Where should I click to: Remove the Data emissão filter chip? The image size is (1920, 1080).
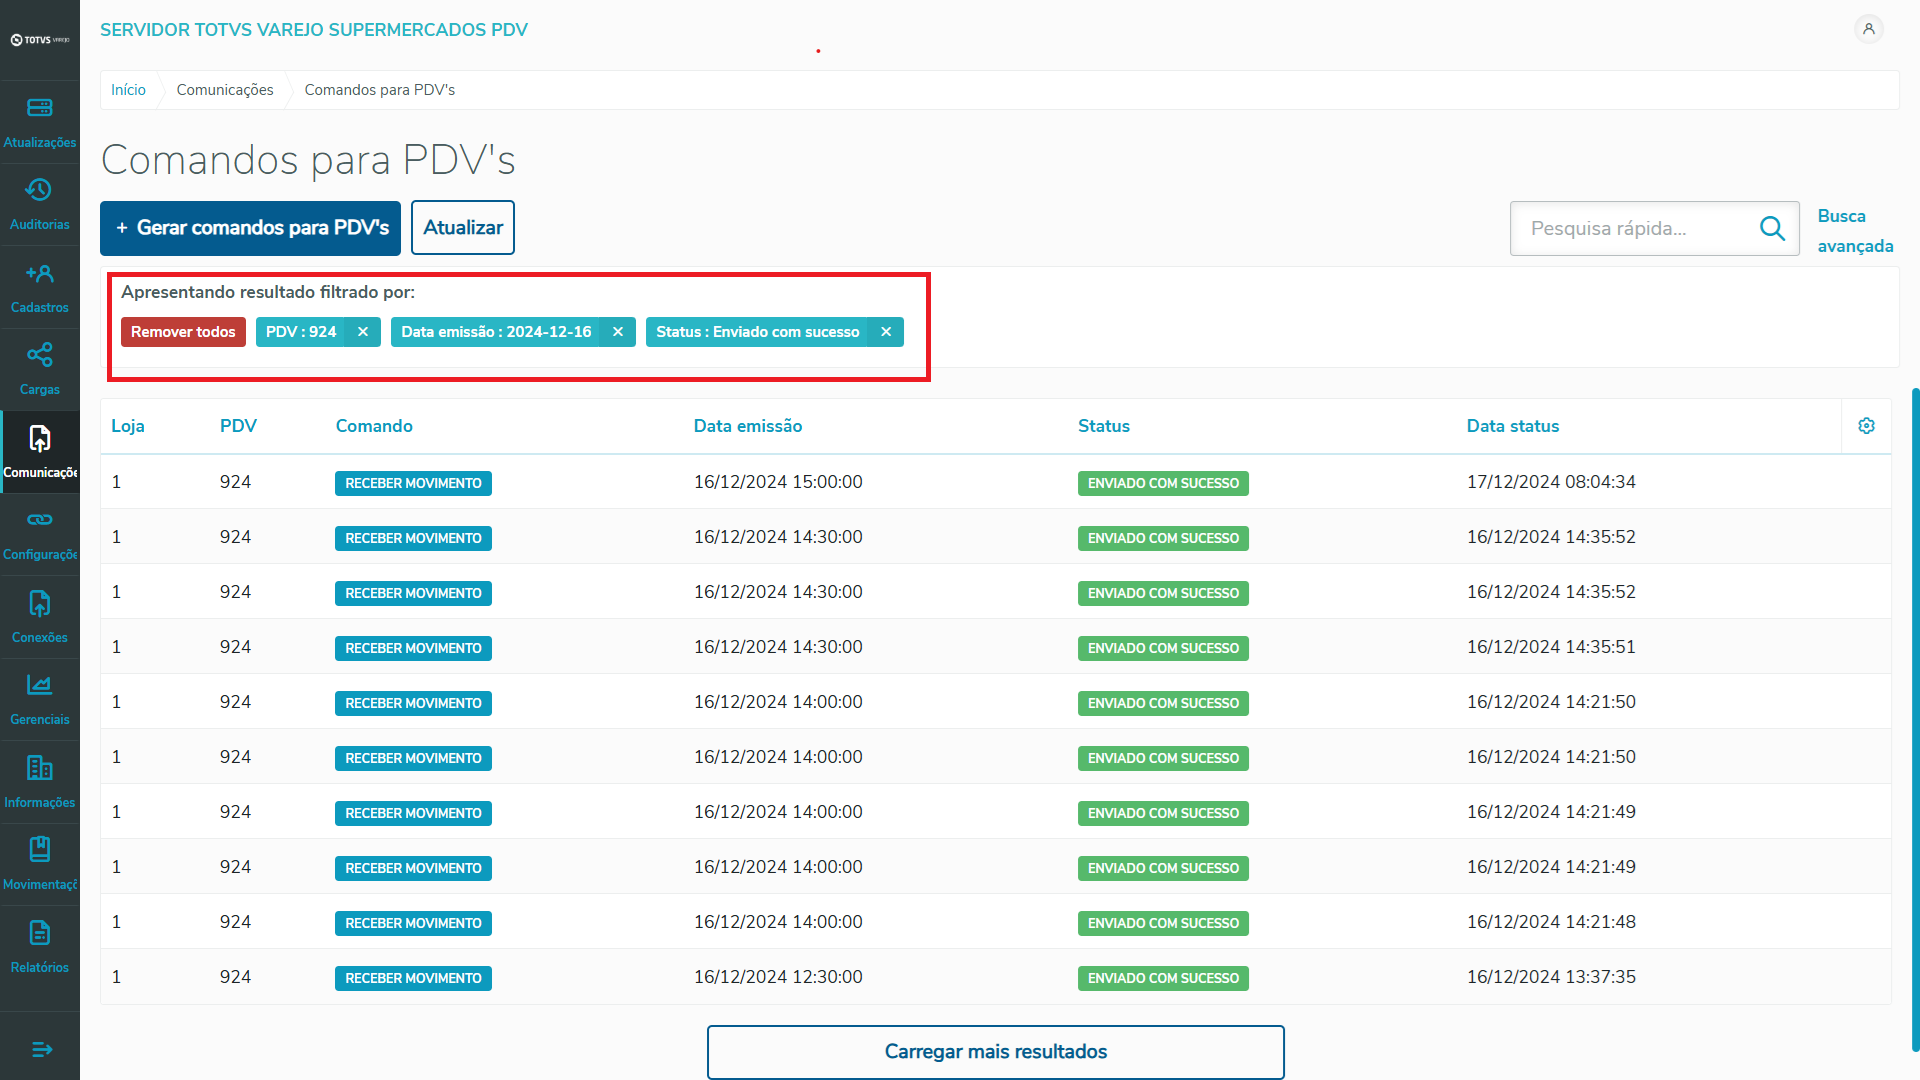point(618,332)
